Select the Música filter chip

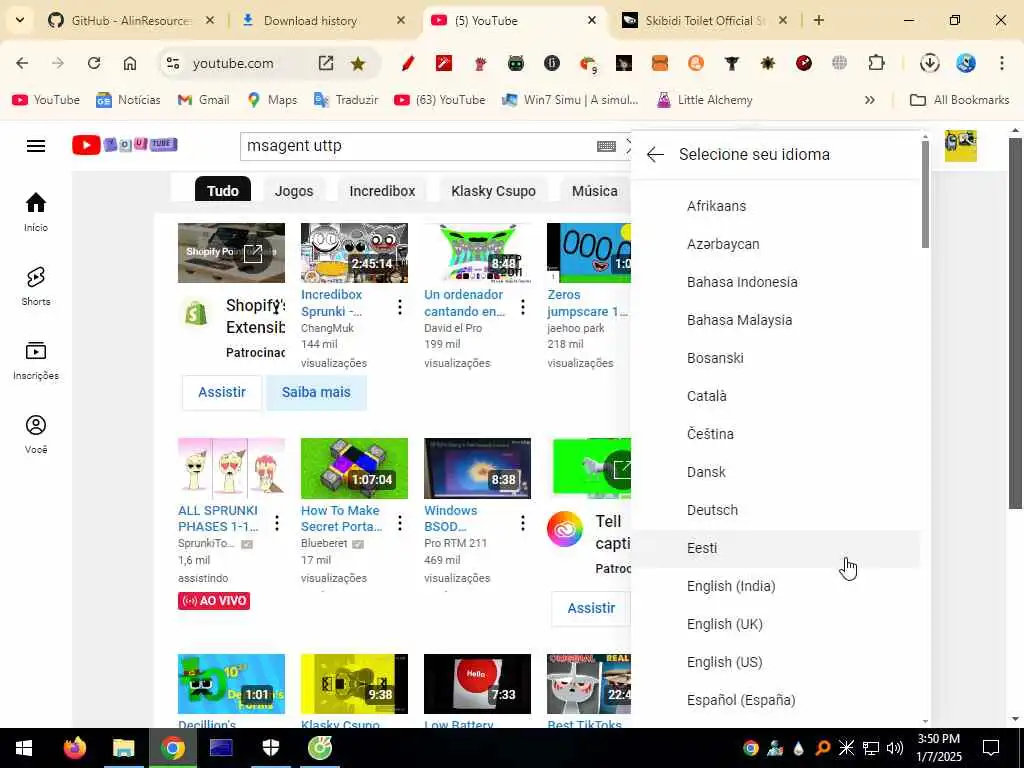click(x=594, y=191)
